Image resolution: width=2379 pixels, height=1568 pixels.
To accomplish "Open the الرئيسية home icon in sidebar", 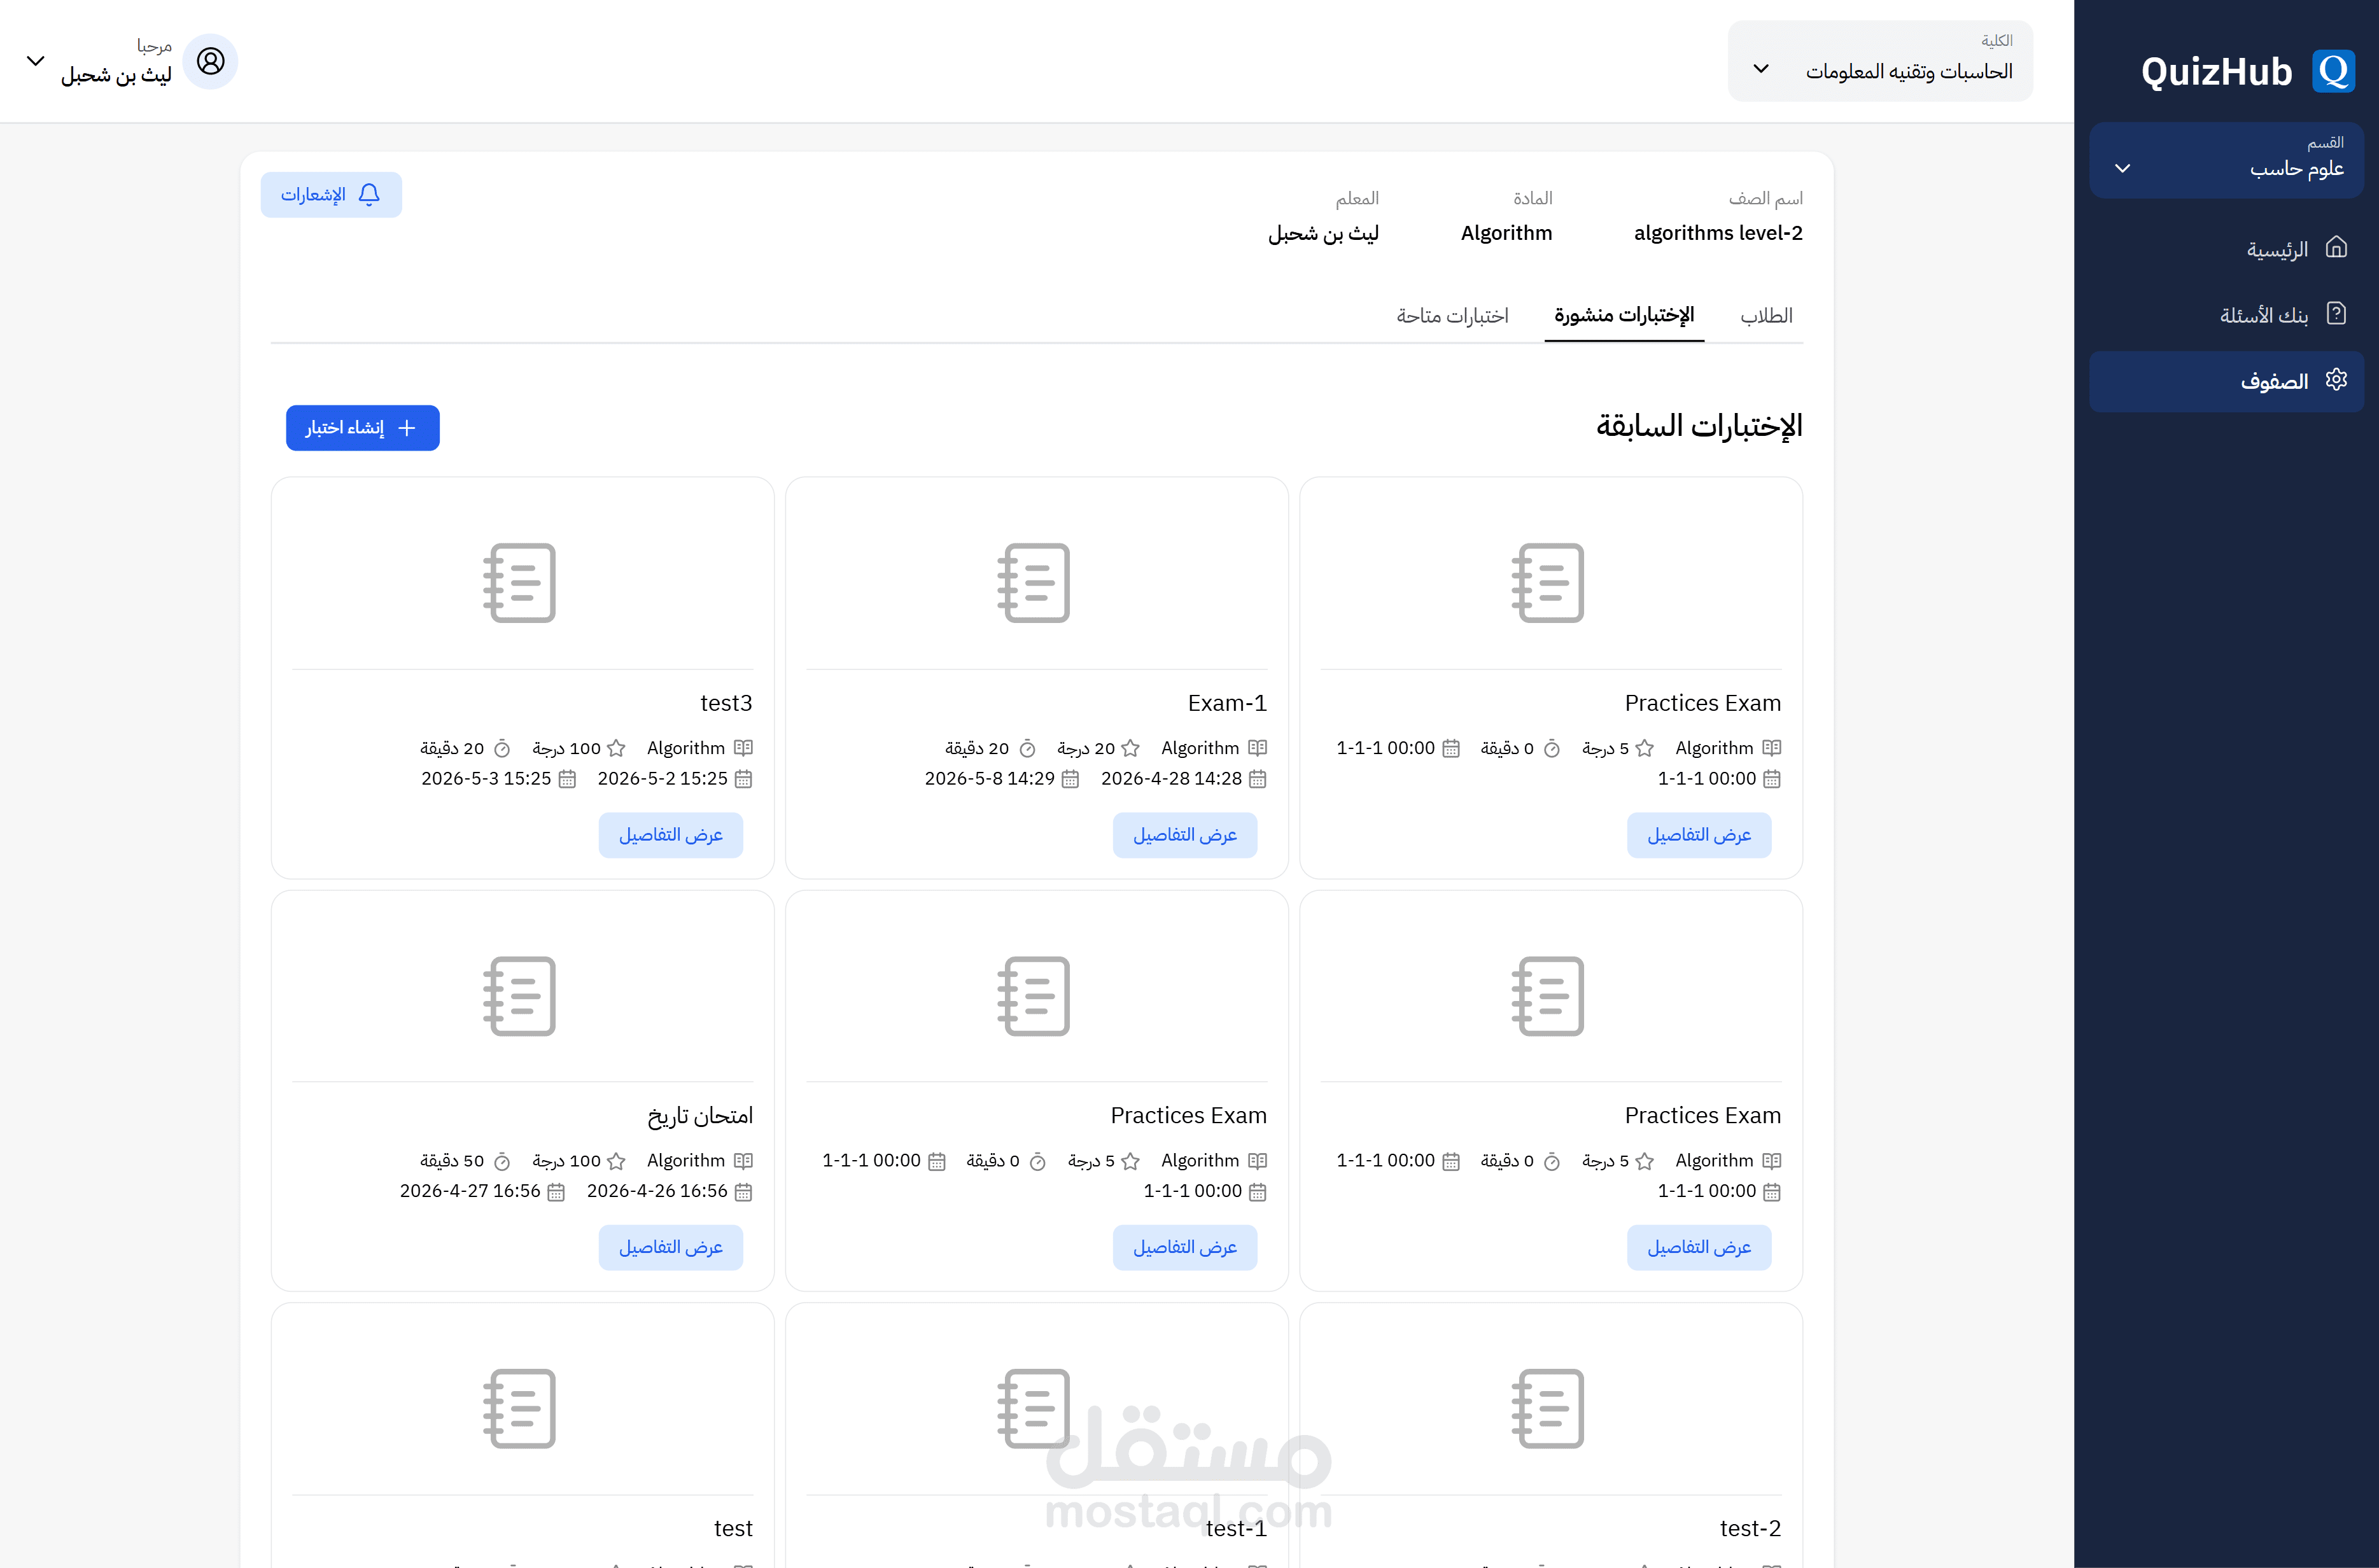I will click(2336, 247).
